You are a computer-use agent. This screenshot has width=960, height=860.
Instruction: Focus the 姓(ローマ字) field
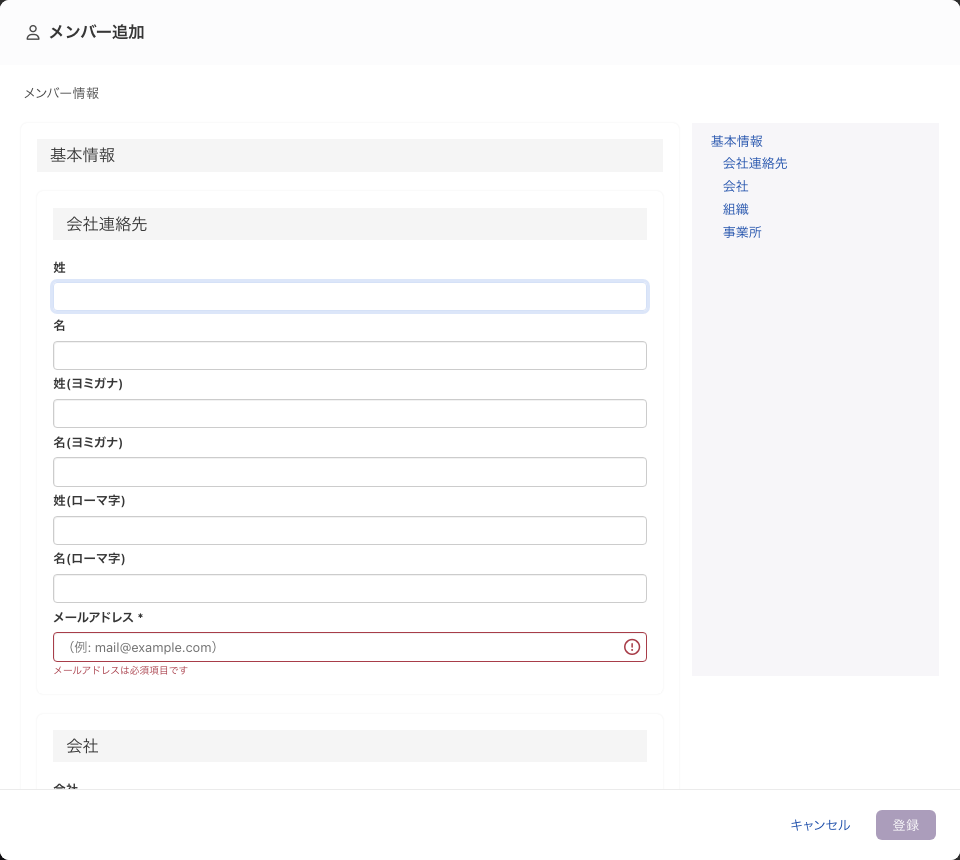tap(350, 531)
